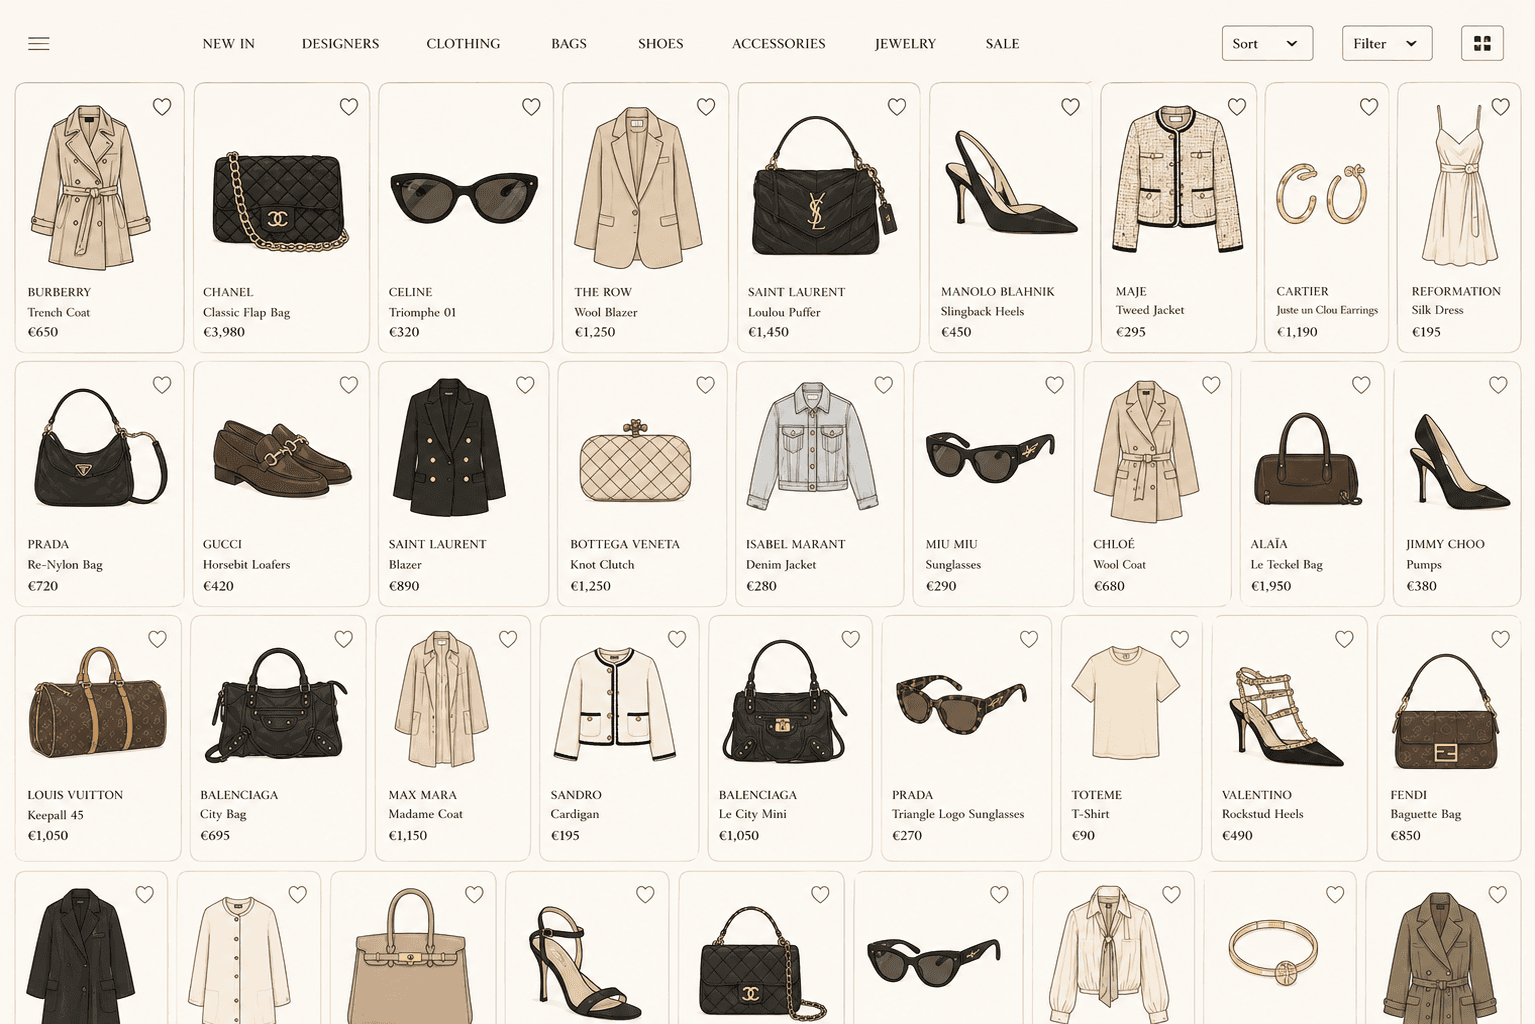Viewport: 1535px width, 1024px height.
Task: Click the Triangle Logo Sunglasses title
Action: coord(958,814)
